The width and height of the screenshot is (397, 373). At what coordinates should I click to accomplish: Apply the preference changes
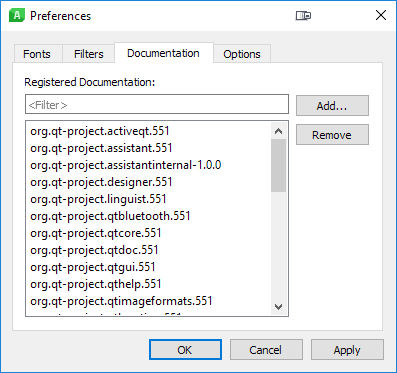[x=347, y=350]
